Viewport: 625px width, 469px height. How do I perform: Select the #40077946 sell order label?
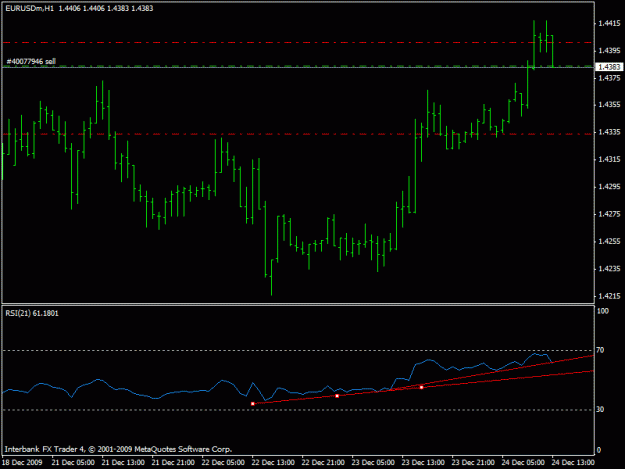click(x=31, y=61)
